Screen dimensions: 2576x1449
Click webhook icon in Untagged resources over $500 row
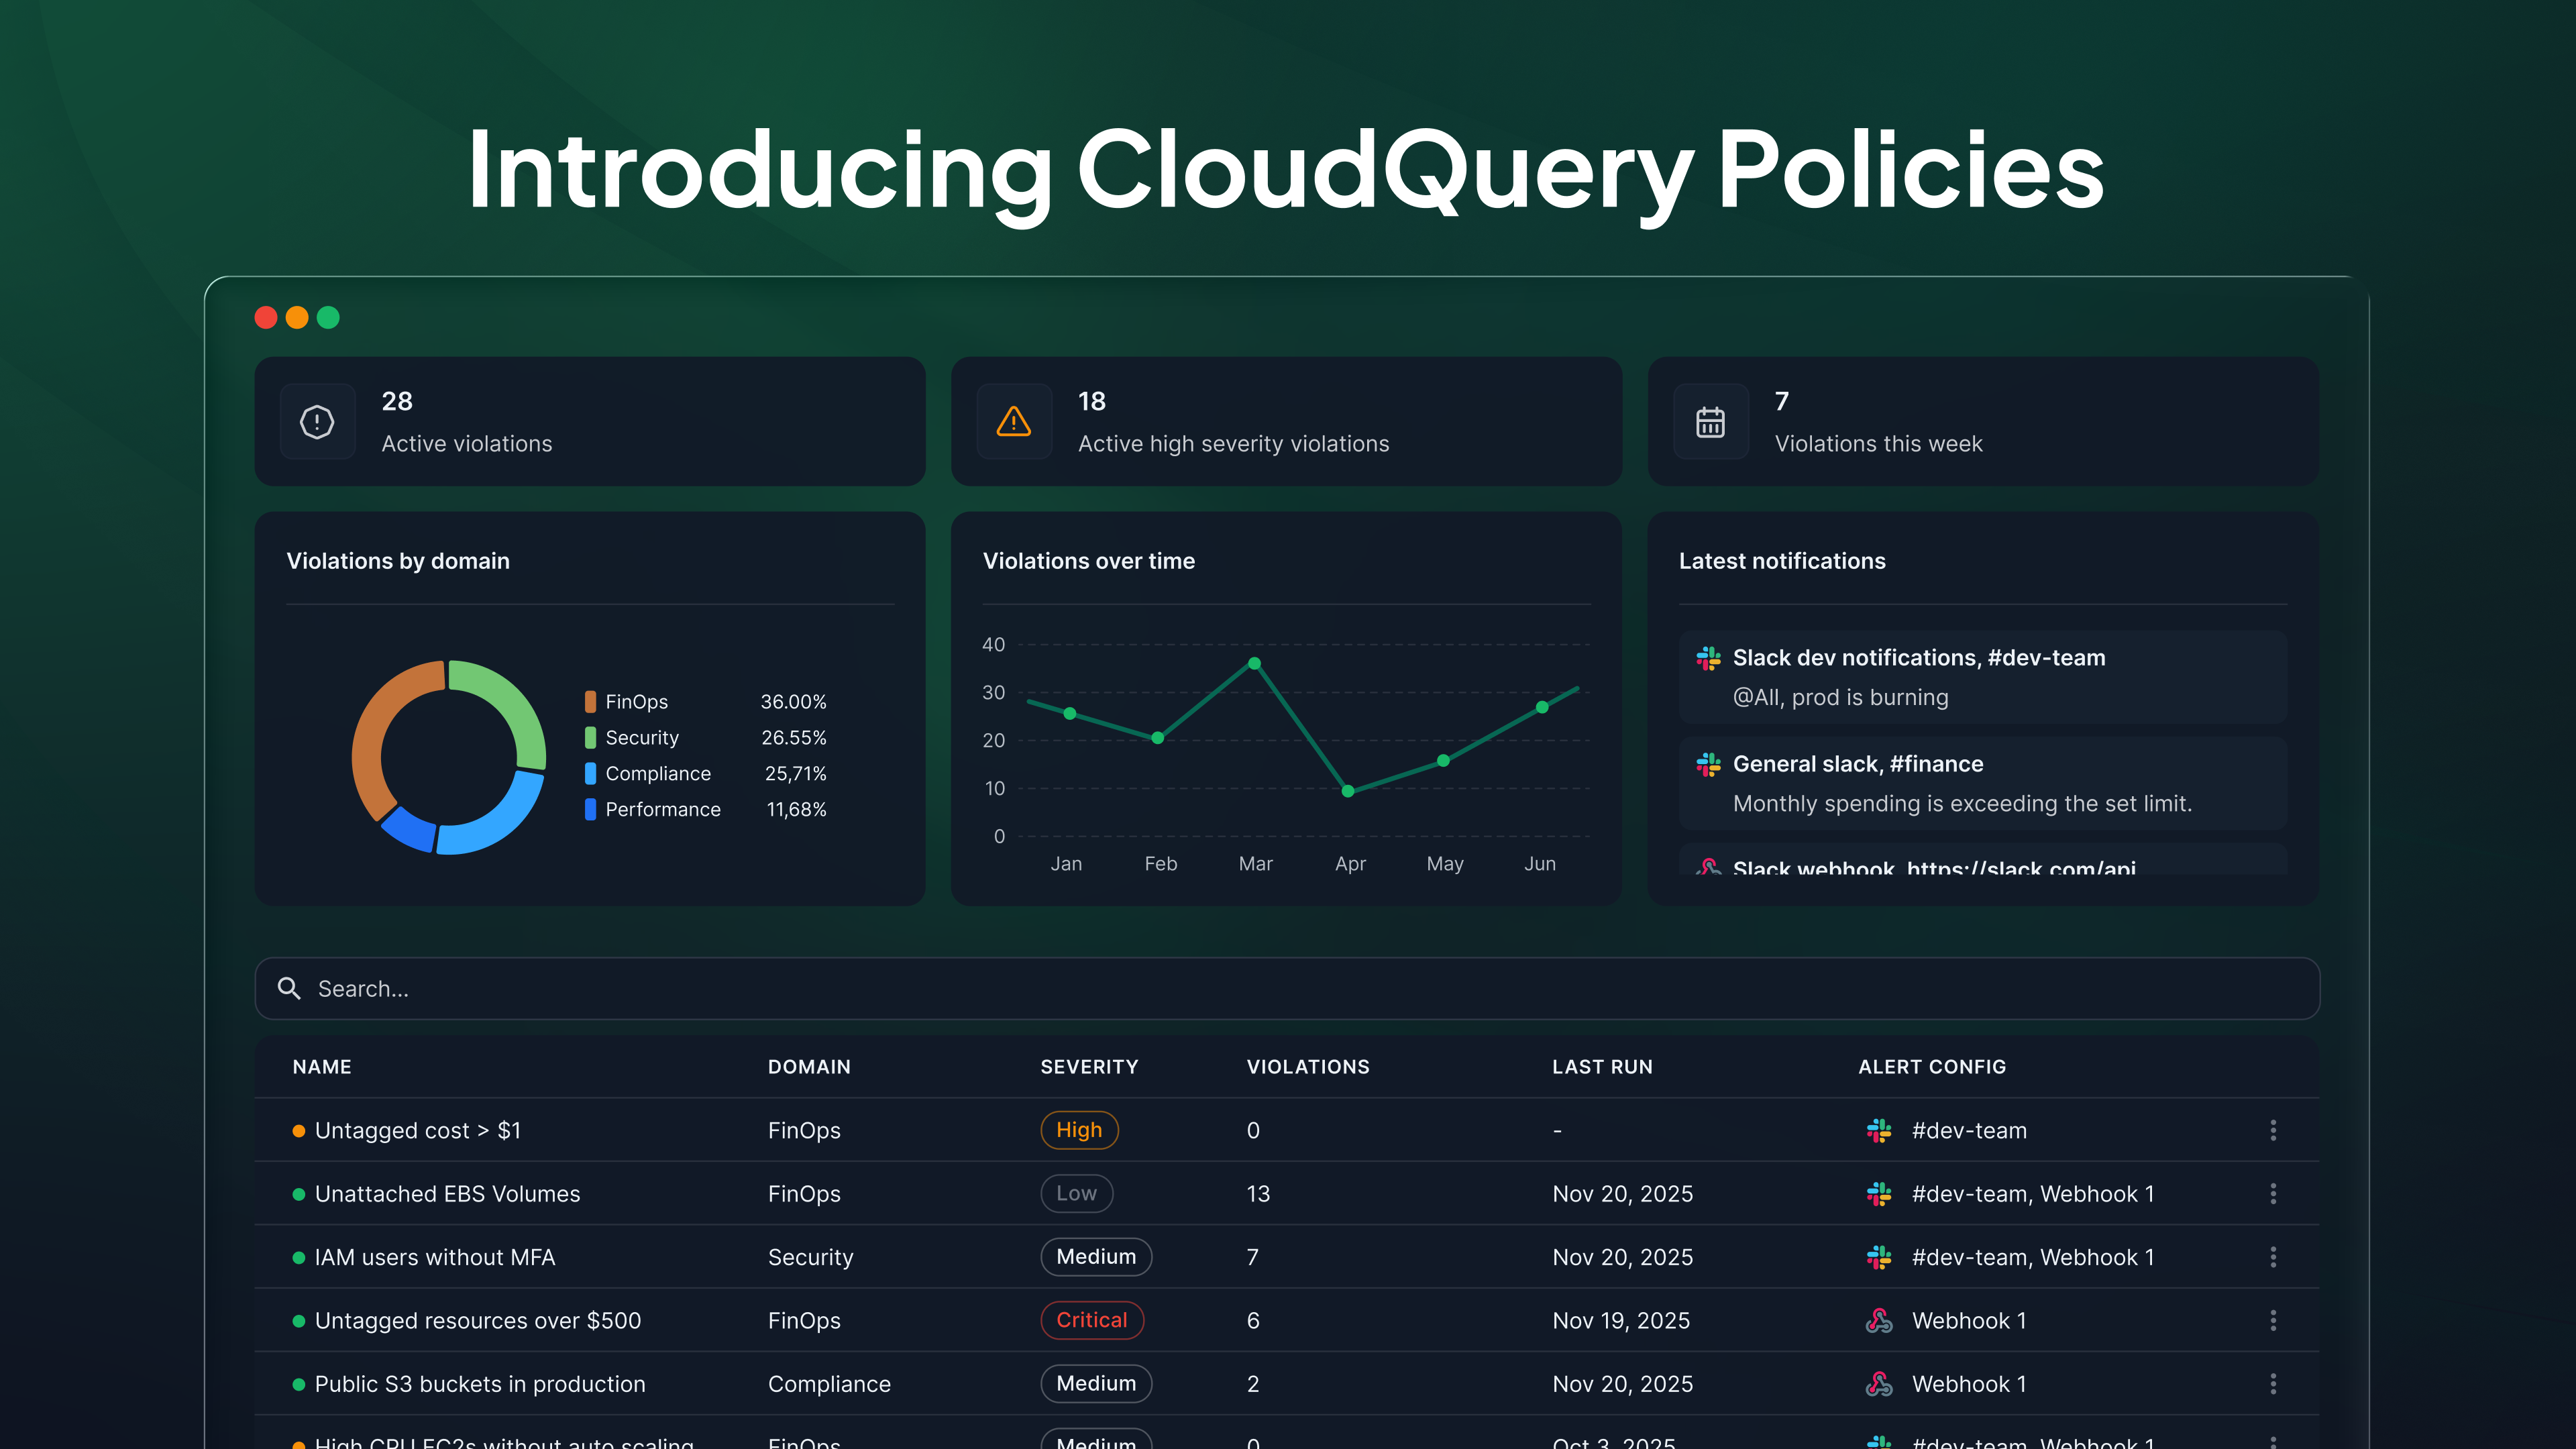point(1879,1320)
